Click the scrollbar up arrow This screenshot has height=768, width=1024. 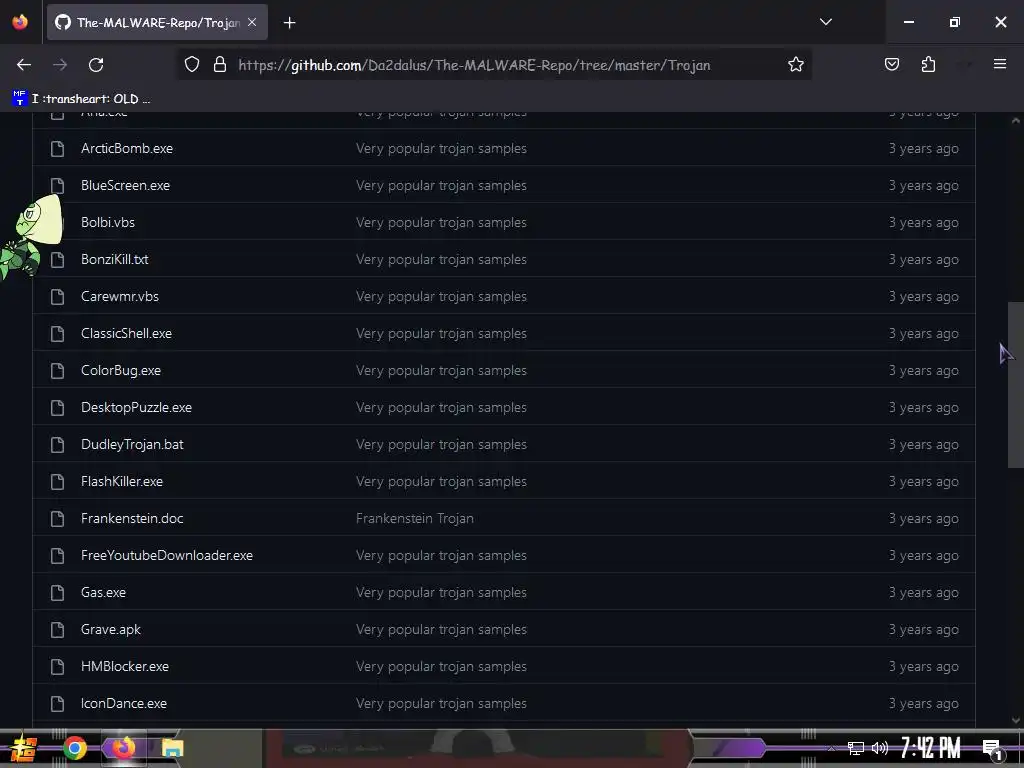point(1016,120)
